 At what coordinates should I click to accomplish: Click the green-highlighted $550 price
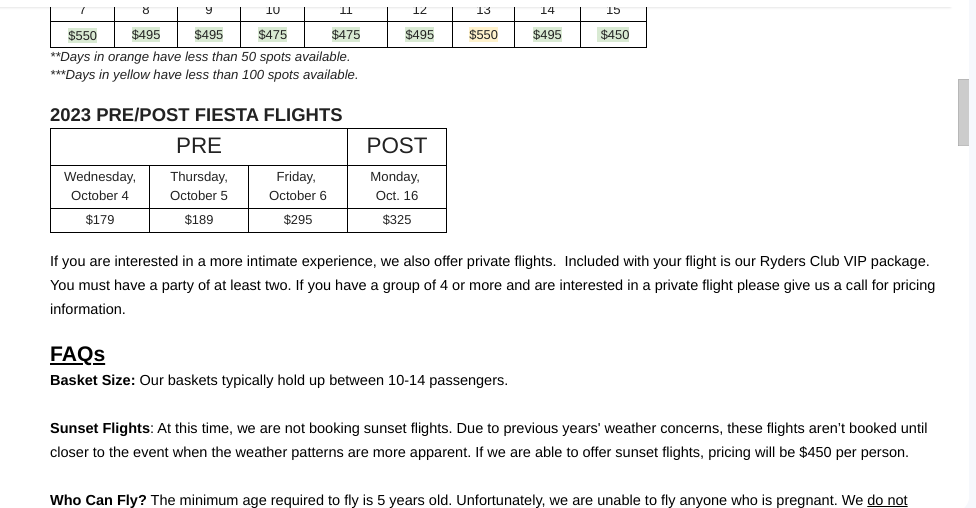click(x=83, y=36)
